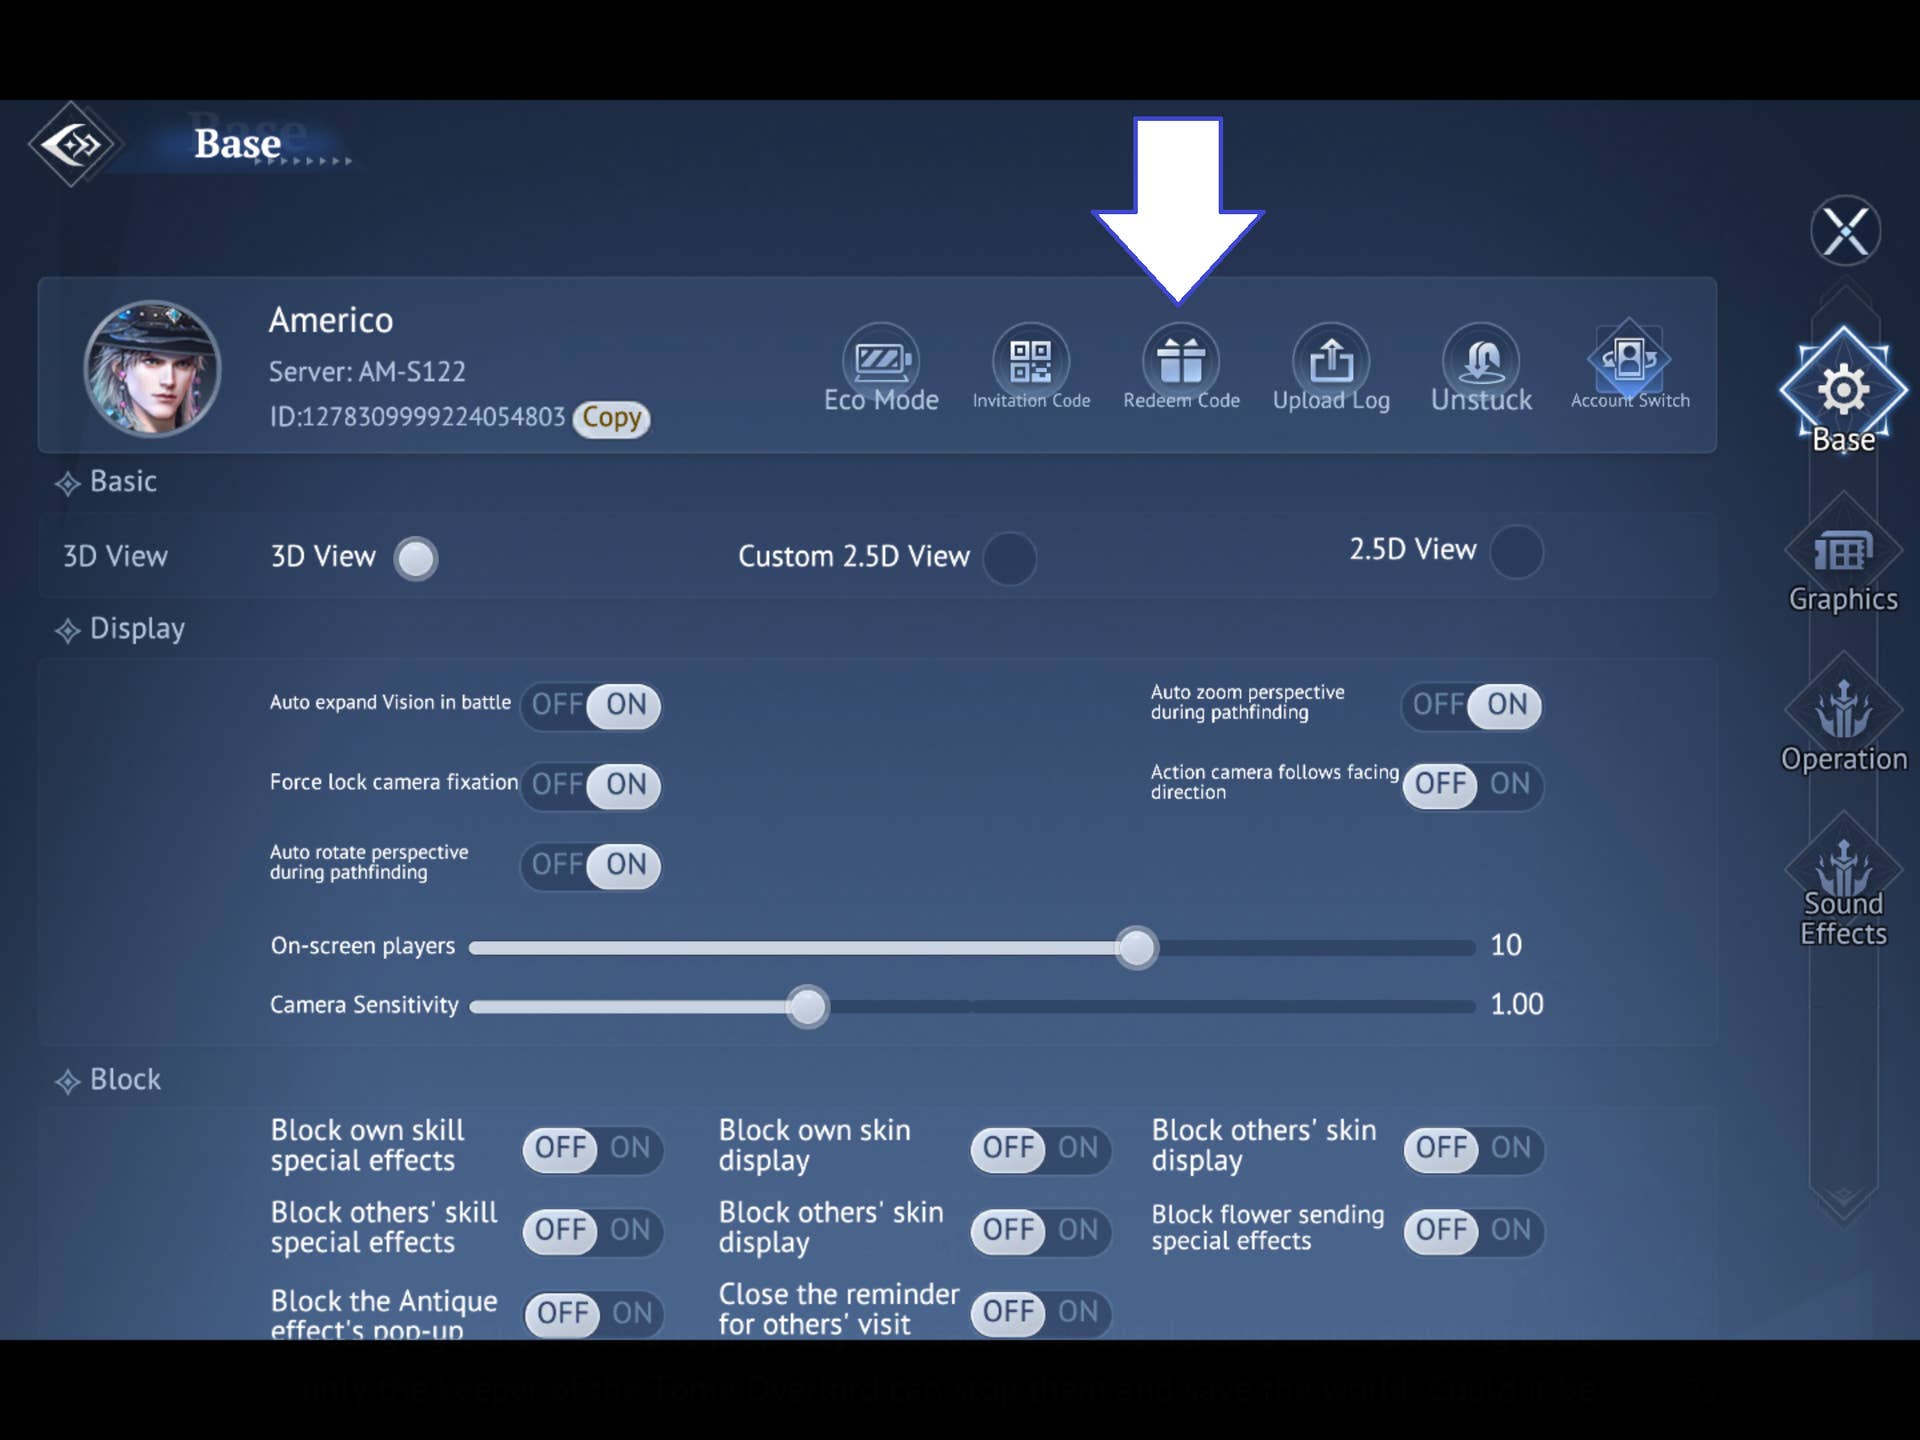Switch to the Graphics tab
Screen dimensions: 1920x1440
[1843, 560]
